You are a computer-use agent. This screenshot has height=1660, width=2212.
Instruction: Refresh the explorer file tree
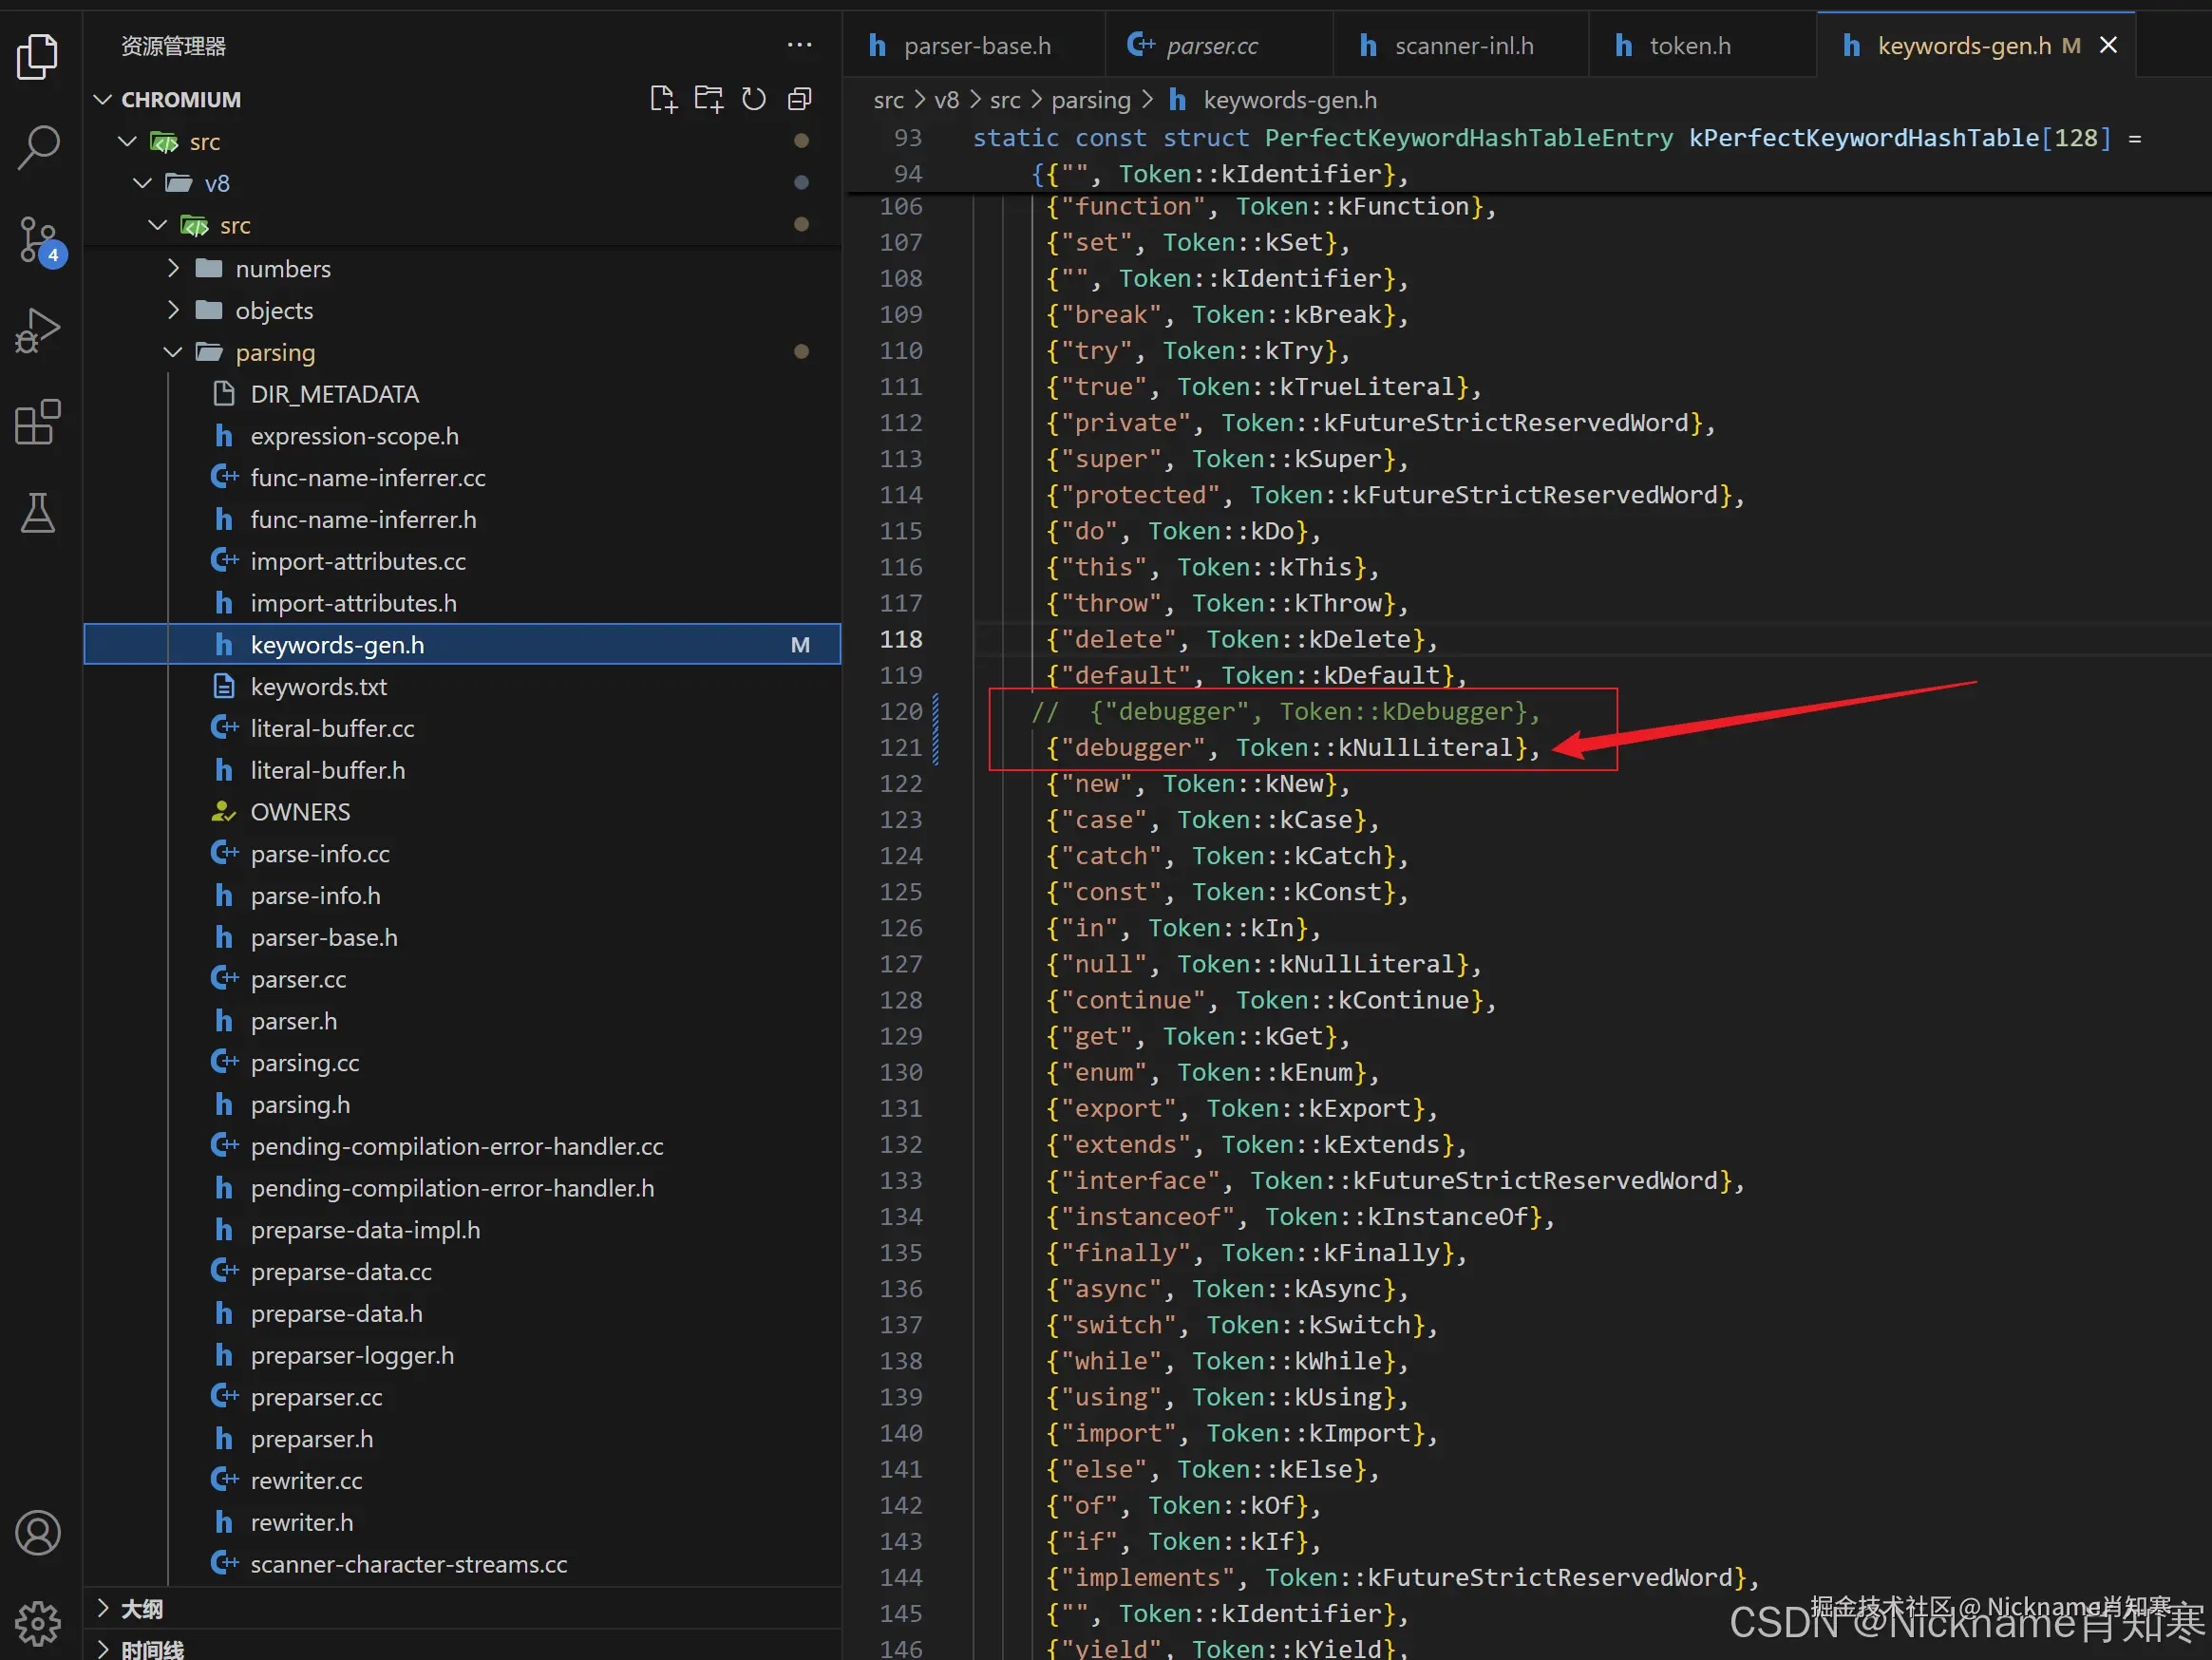tap(753, 99)
